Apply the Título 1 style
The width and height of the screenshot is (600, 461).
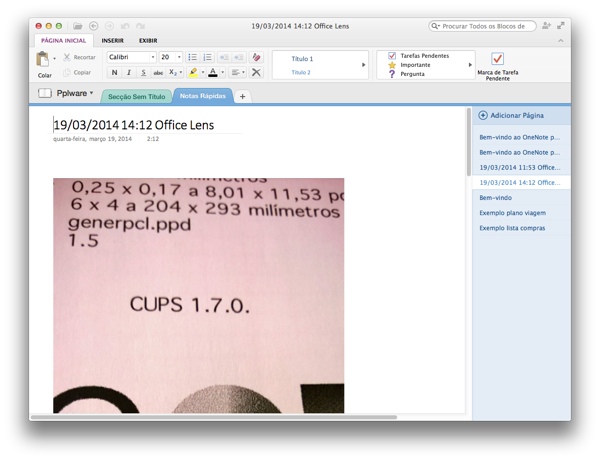click(x=302, y=59)
